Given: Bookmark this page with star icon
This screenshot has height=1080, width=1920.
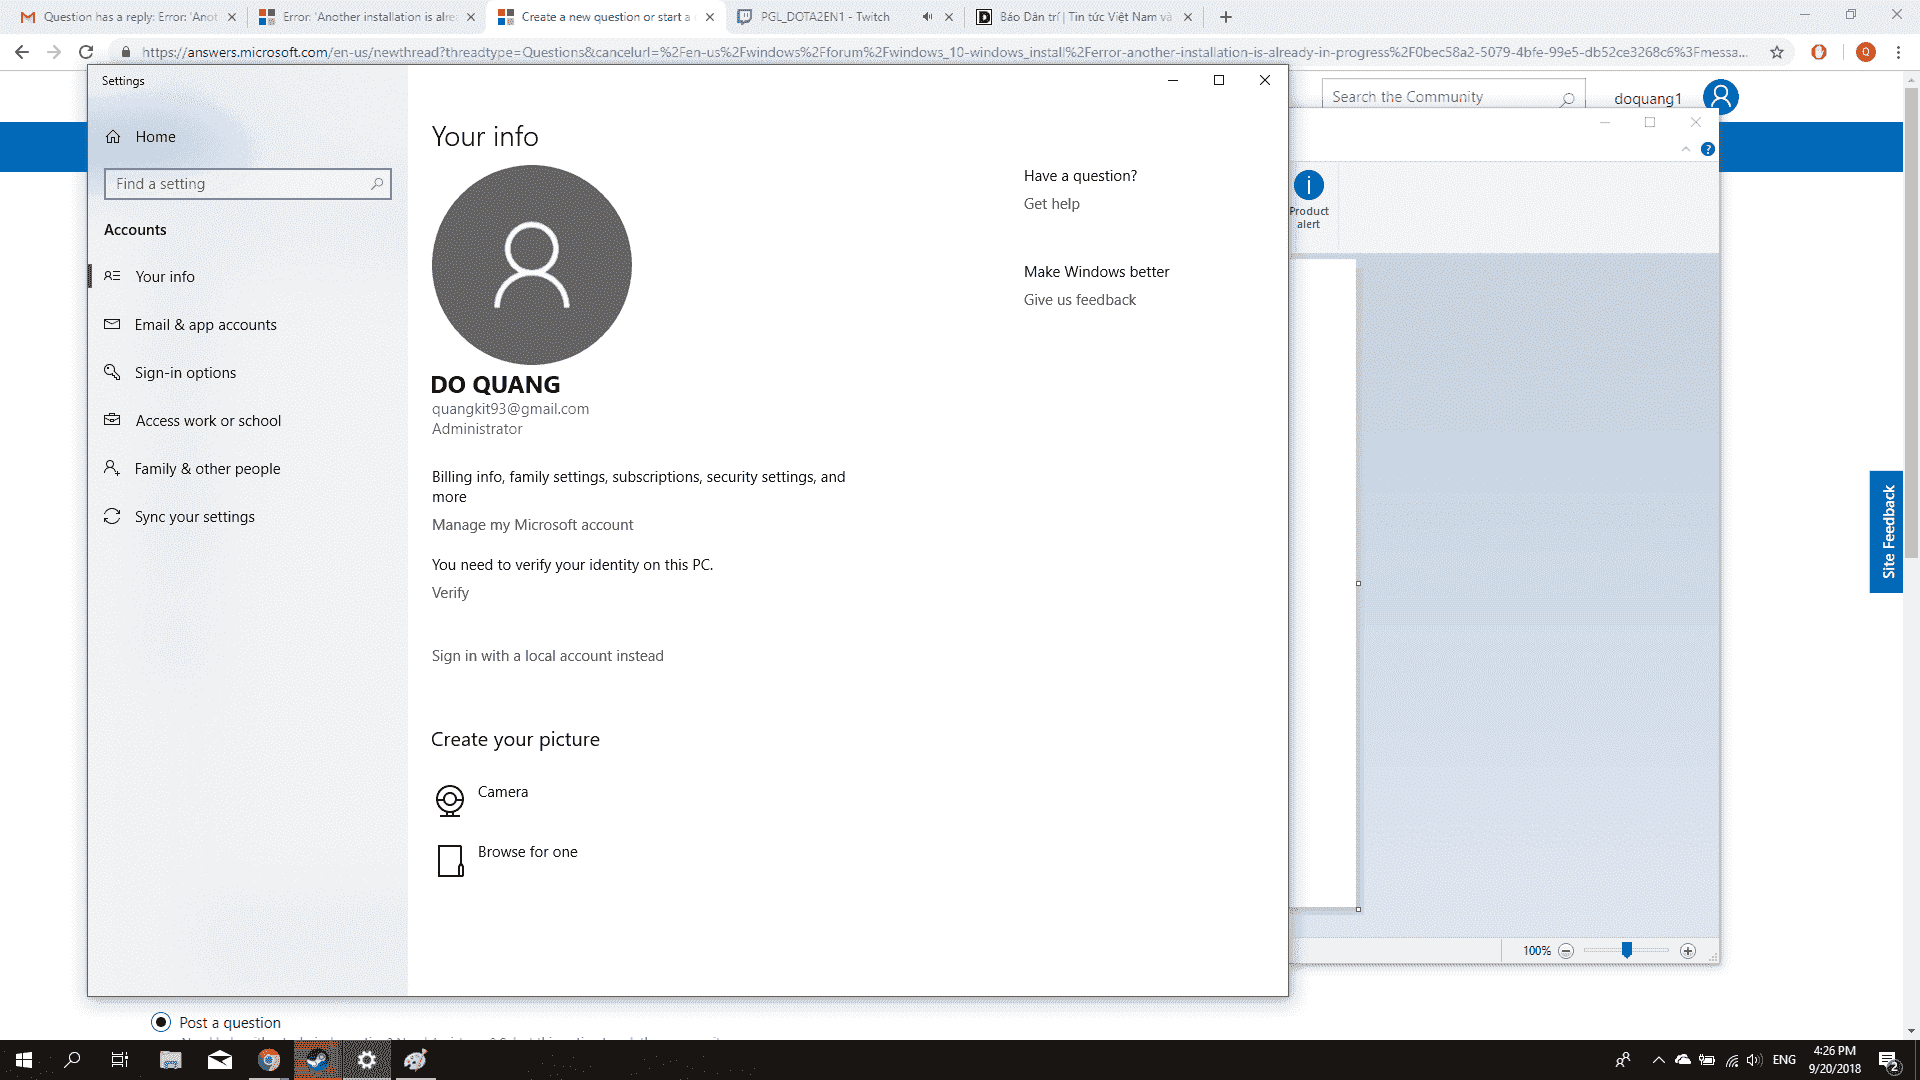Looking at the screenshot, I should (1777, 52).
